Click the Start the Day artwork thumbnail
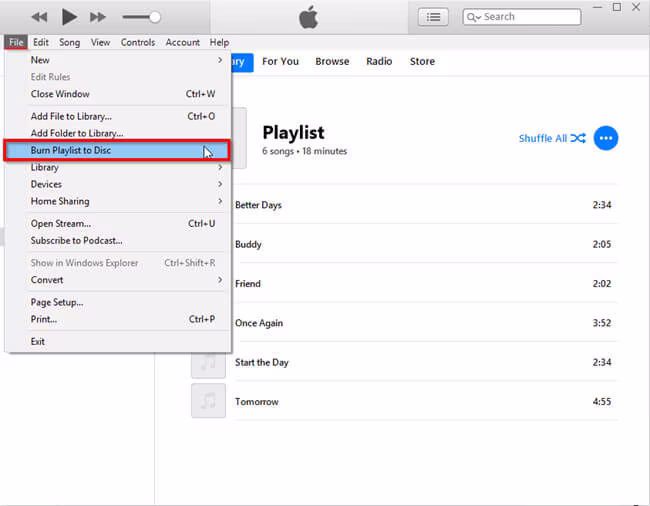The height and width of the screenshot is (506, 650). 208,366
